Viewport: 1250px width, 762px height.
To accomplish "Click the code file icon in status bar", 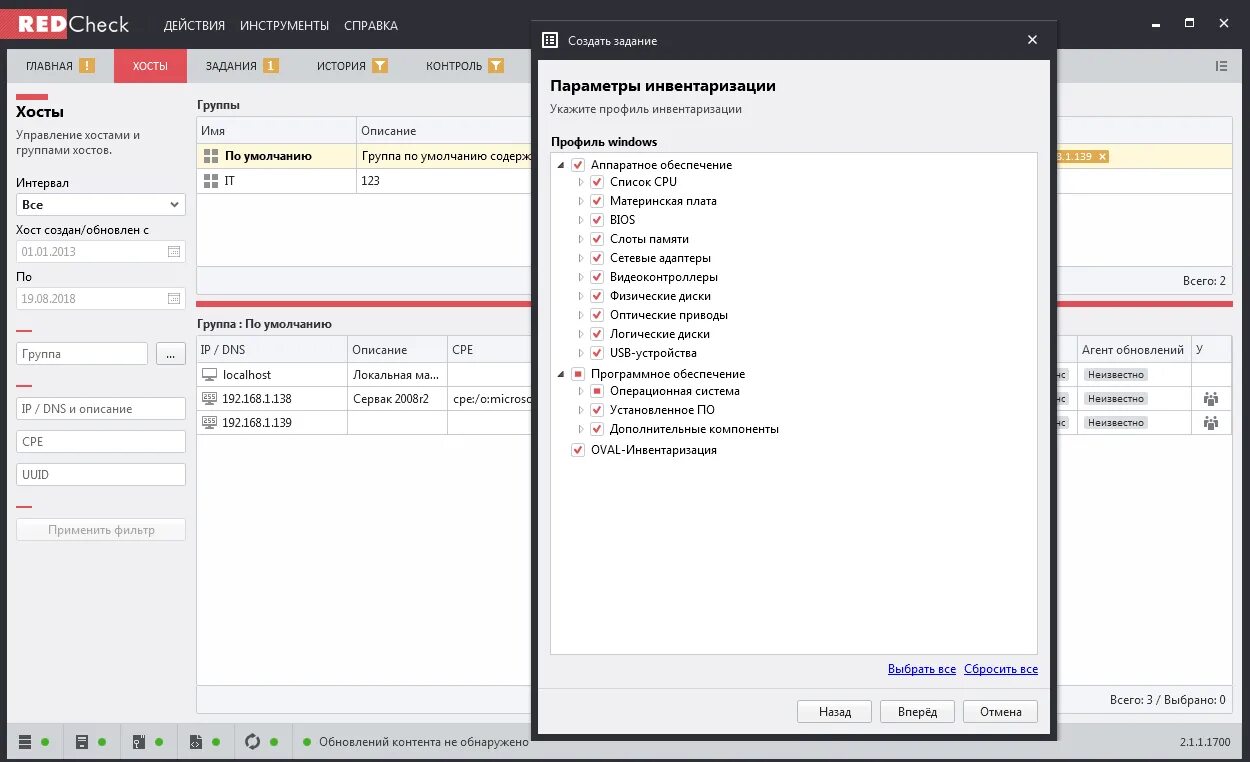I will [196, 742].
